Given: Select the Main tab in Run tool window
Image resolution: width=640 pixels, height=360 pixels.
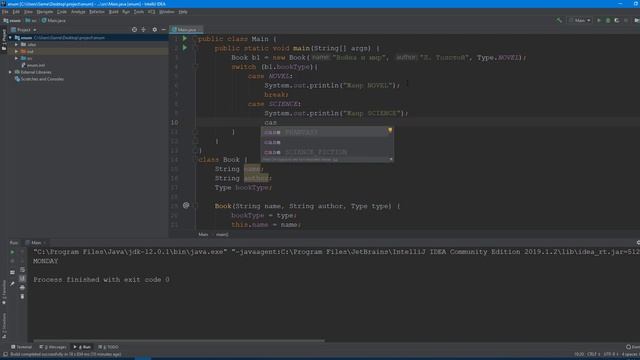Looking at the screenshot, I should [36, 242].
